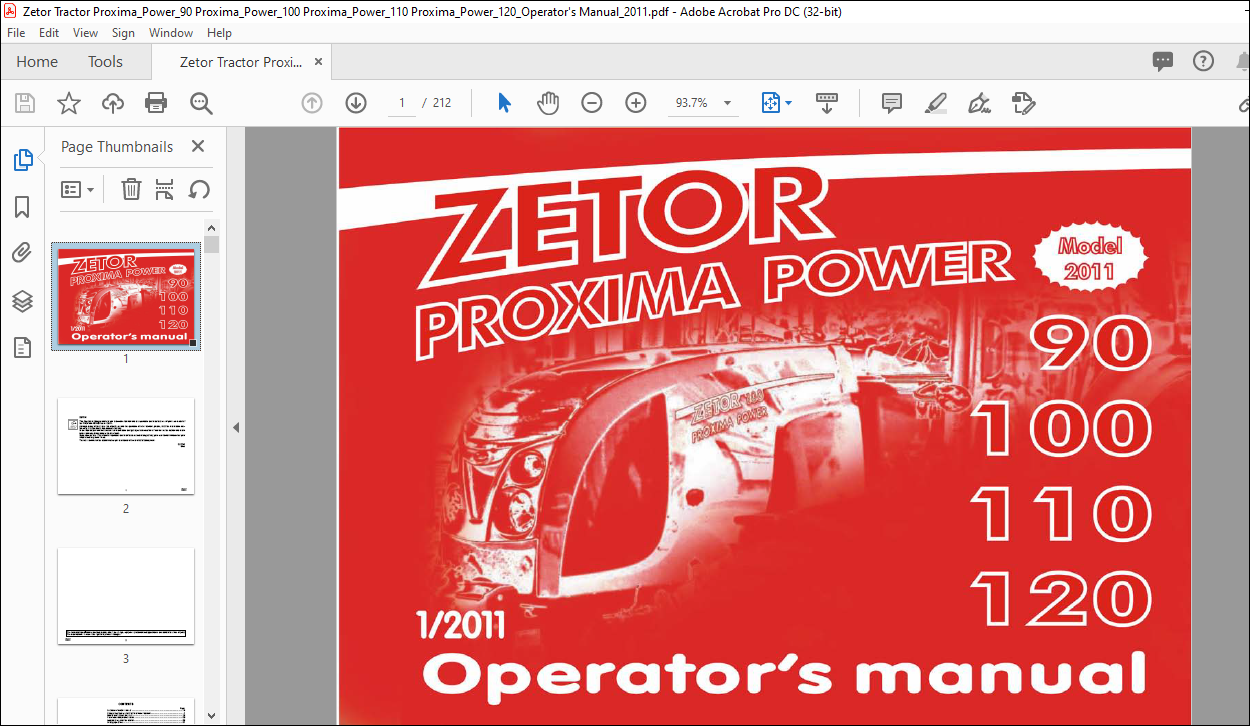Open the Find text magnifier tool

201,103
